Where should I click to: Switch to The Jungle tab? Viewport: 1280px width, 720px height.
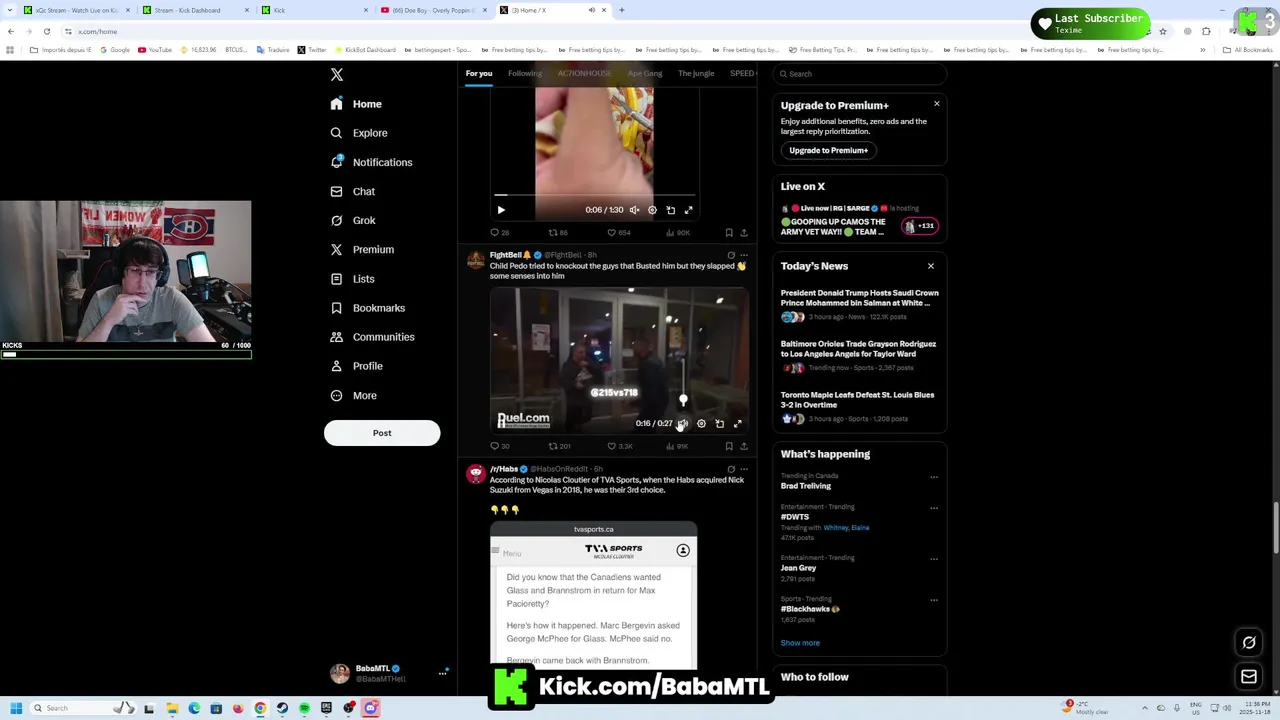coord(696,73)
